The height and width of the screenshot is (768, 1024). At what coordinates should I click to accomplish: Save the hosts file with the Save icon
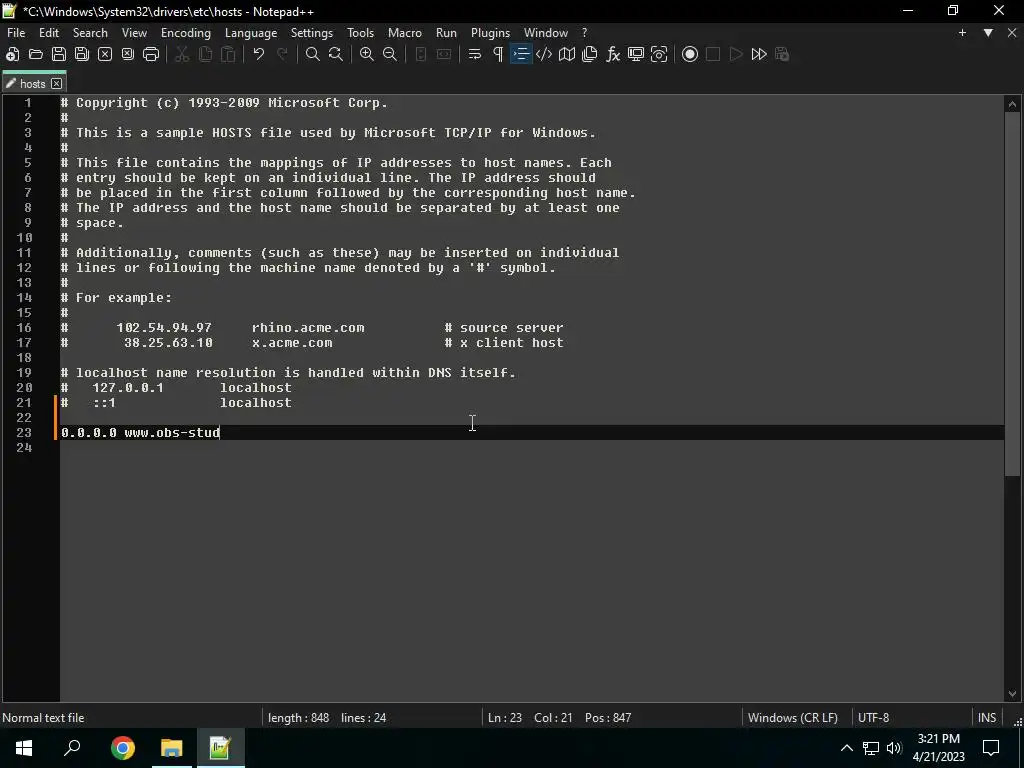coord(59,54)
